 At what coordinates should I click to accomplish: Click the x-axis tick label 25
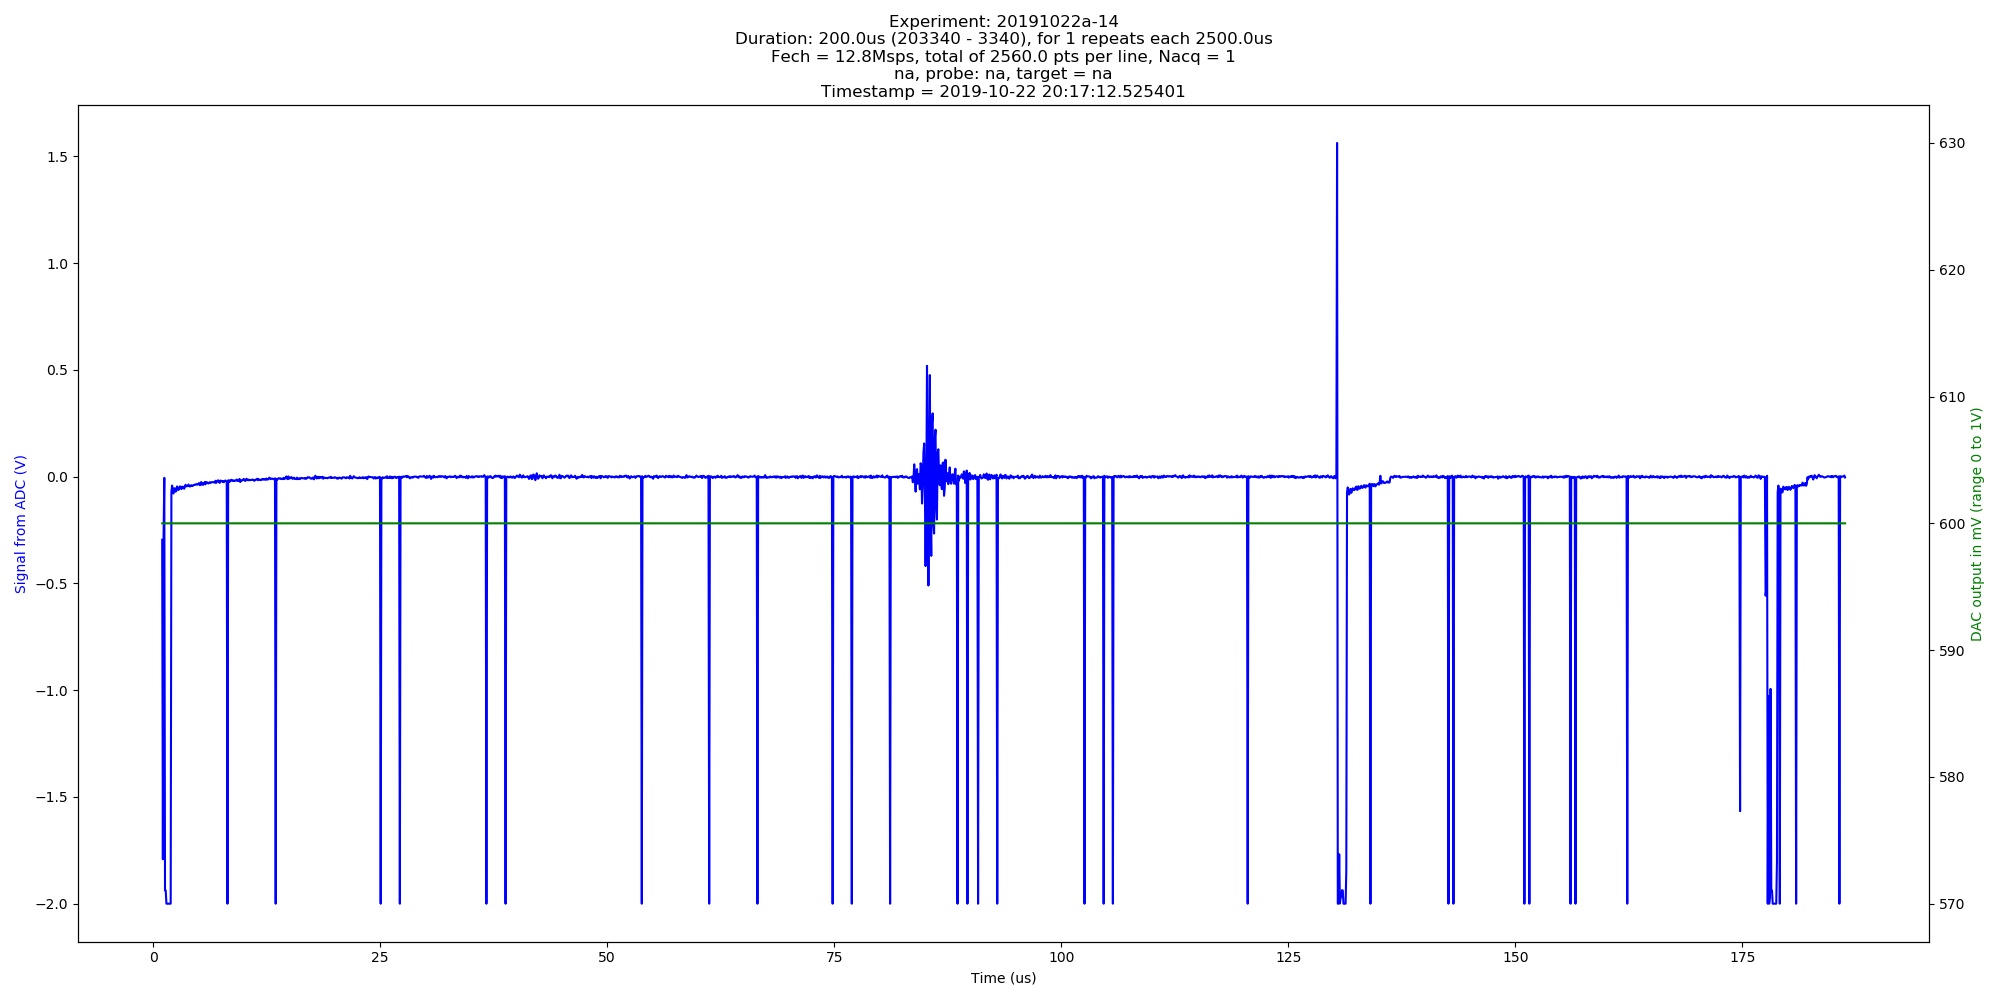pyautogui.click(x=379, y=957)
